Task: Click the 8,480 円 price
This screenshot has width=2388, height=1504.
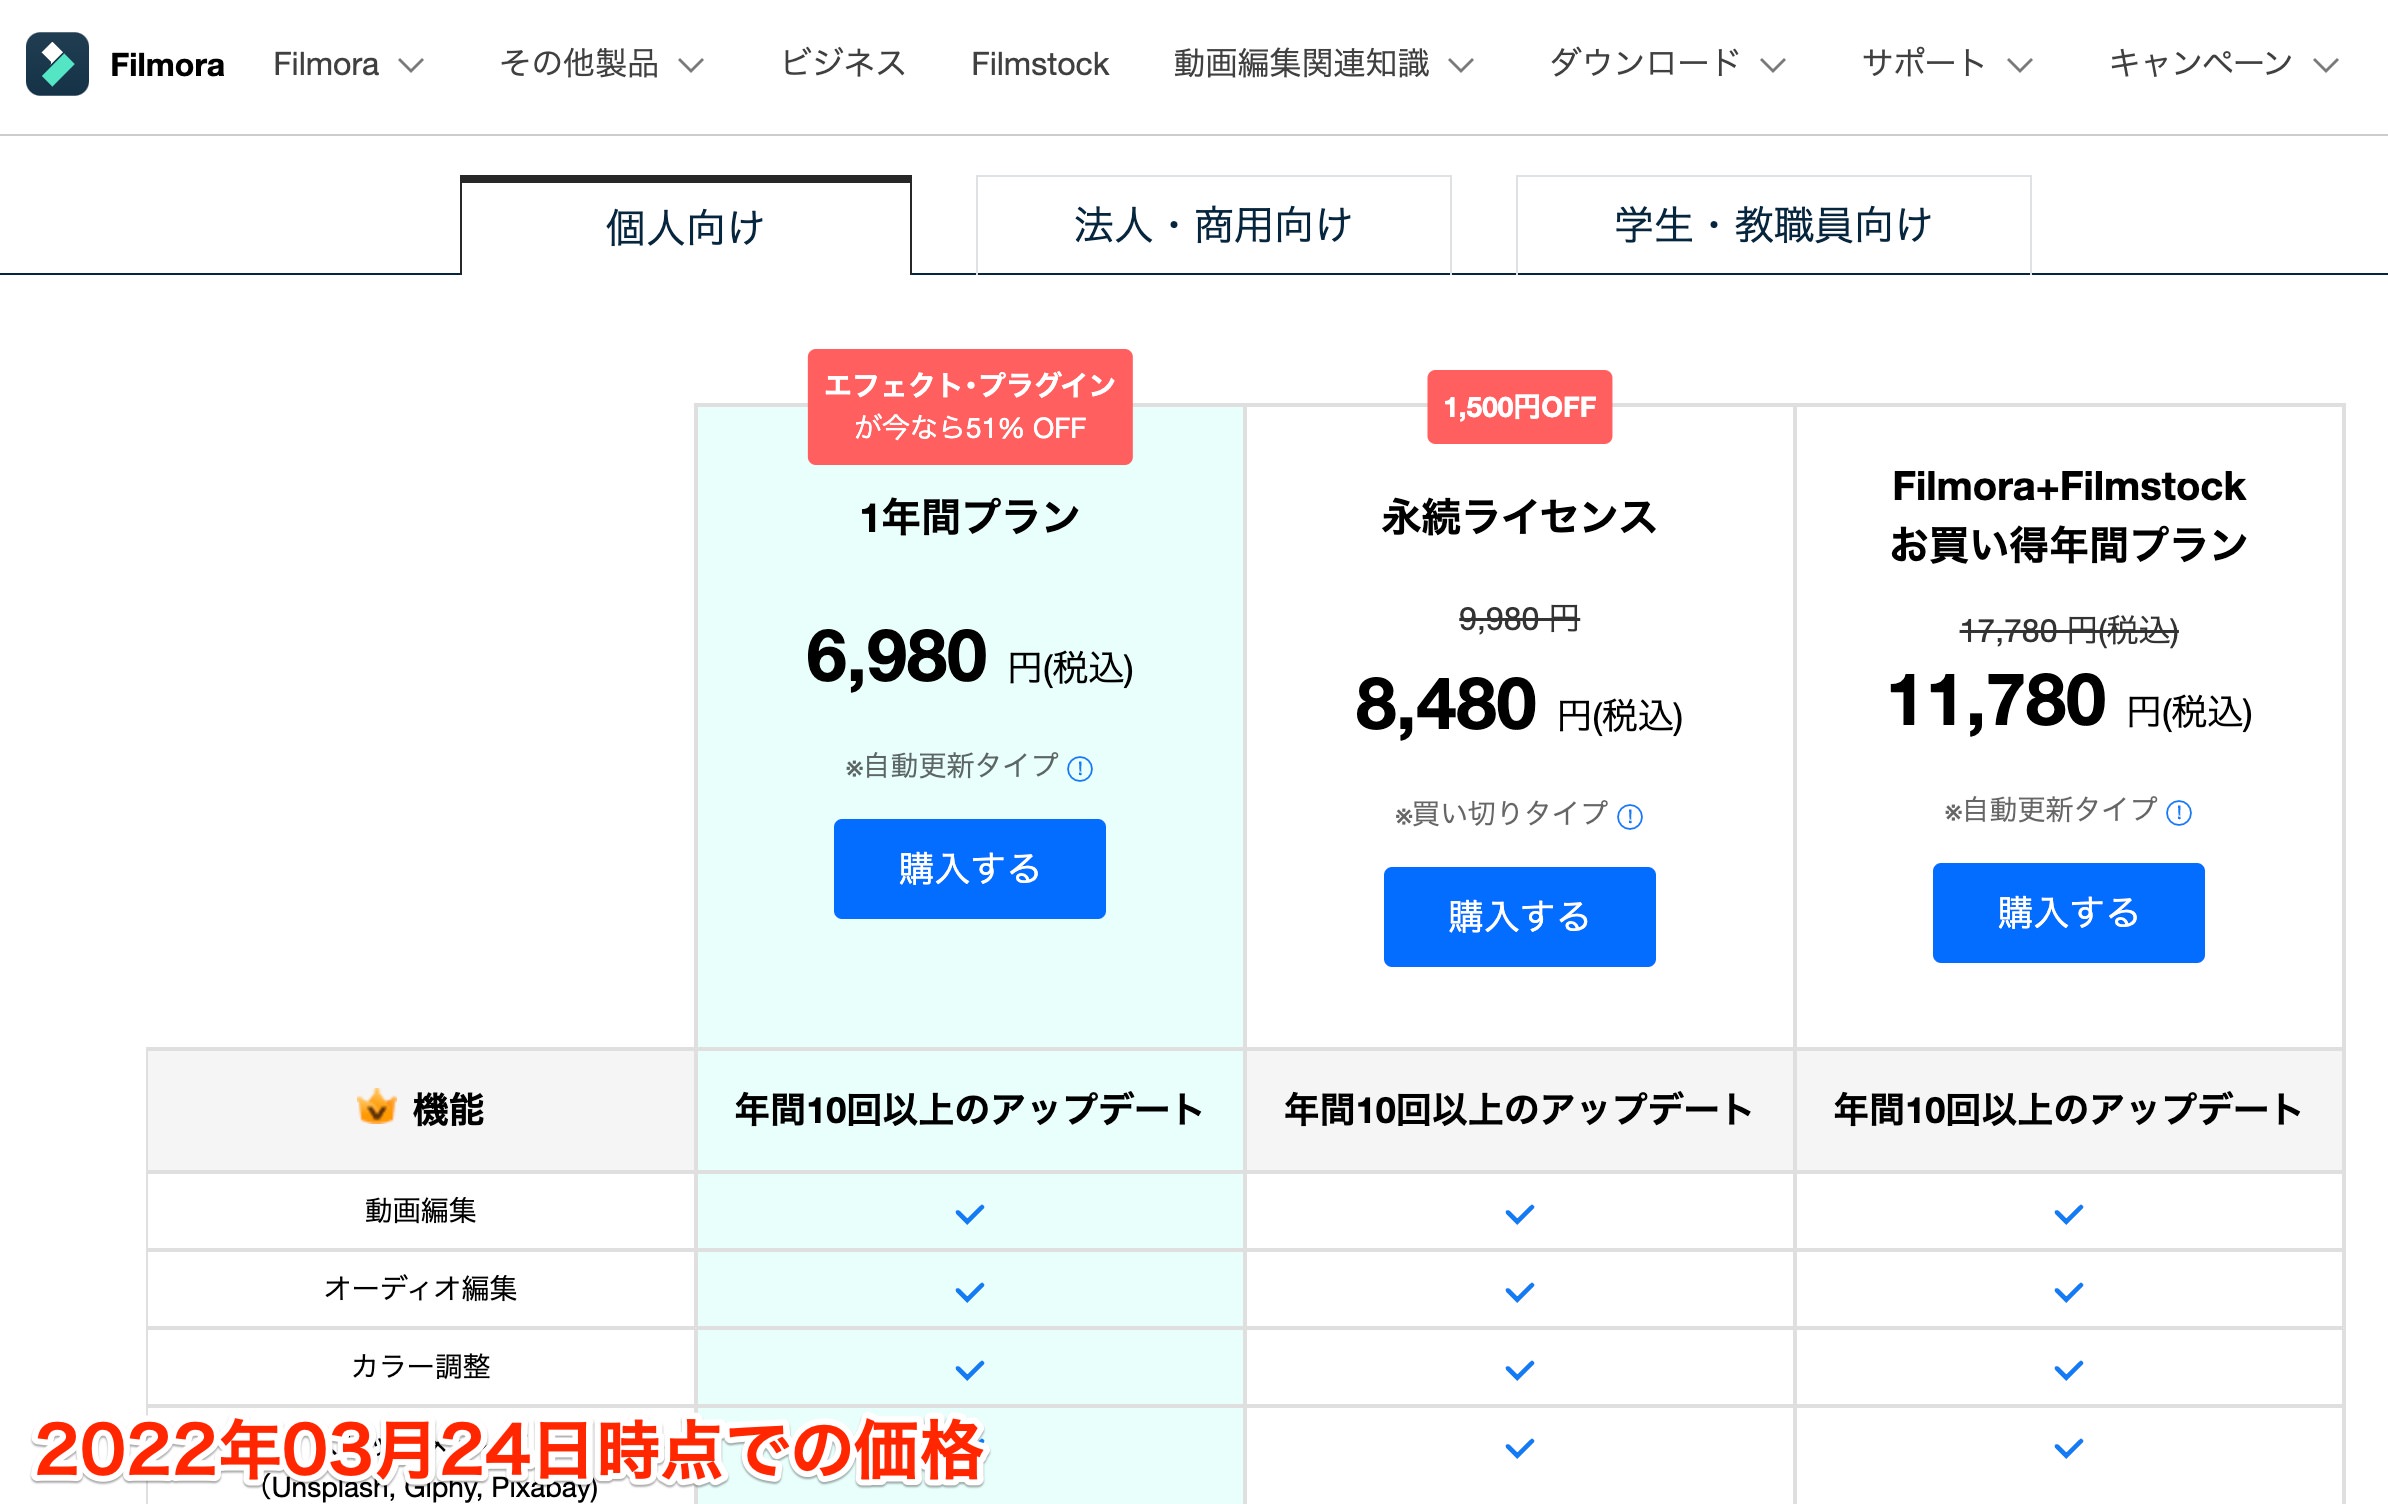Action: (x=1520, y=706)
